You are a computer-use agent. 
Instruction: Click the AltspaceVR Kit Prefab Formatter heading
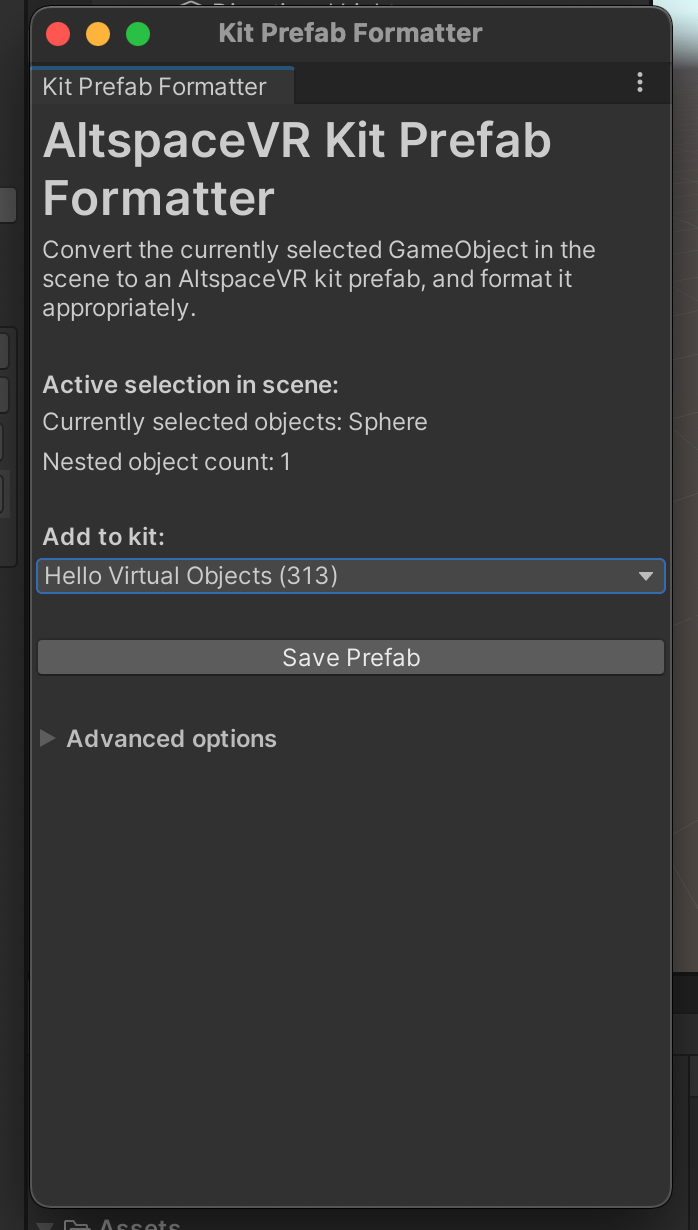click(297, 169)
